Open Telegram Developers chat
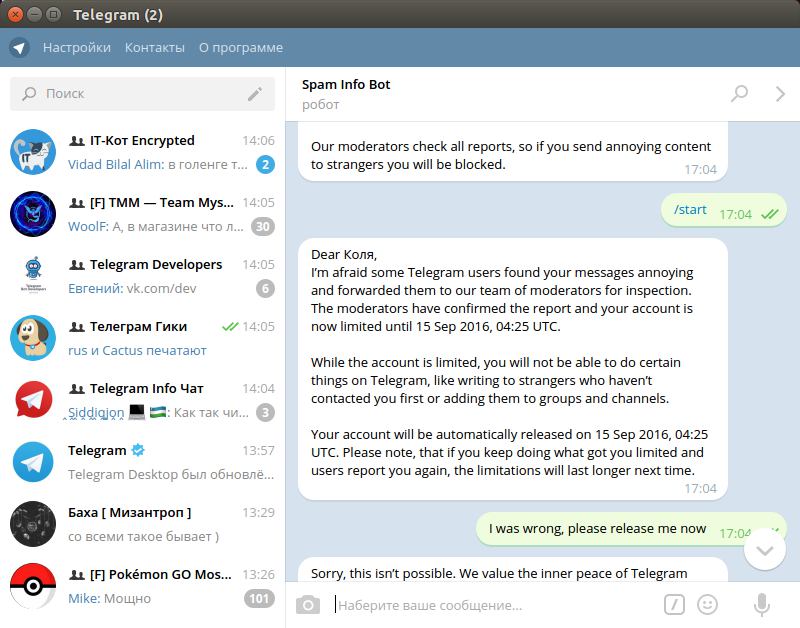The image size is (800, 628). pos(142,276)
